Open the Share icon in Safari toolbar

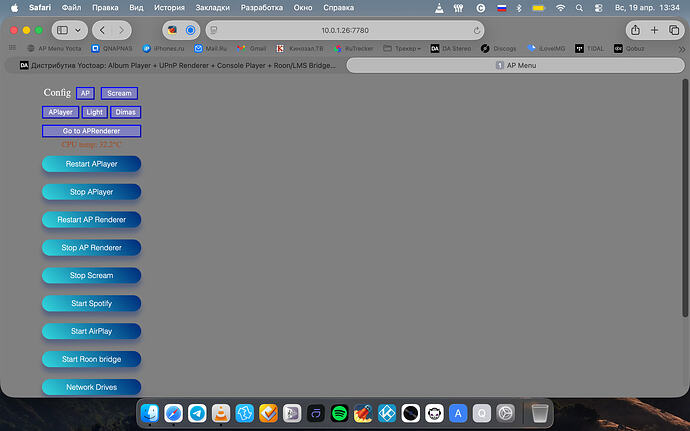tap(635, 30)
